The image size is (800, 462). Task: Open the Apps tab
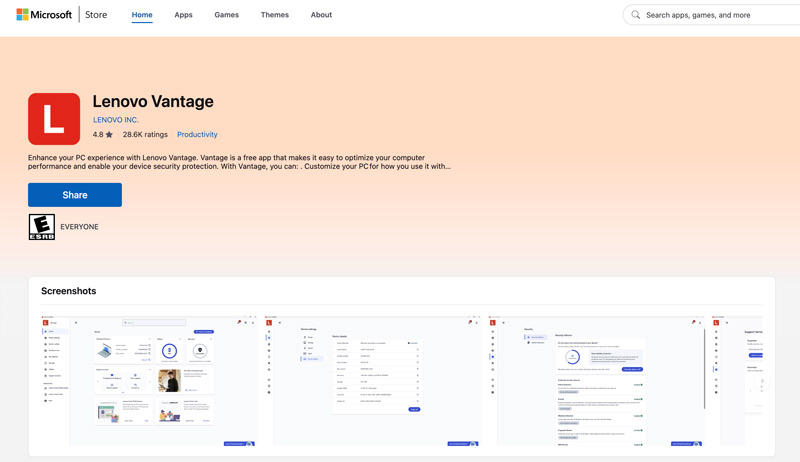[x=183, y=15]
